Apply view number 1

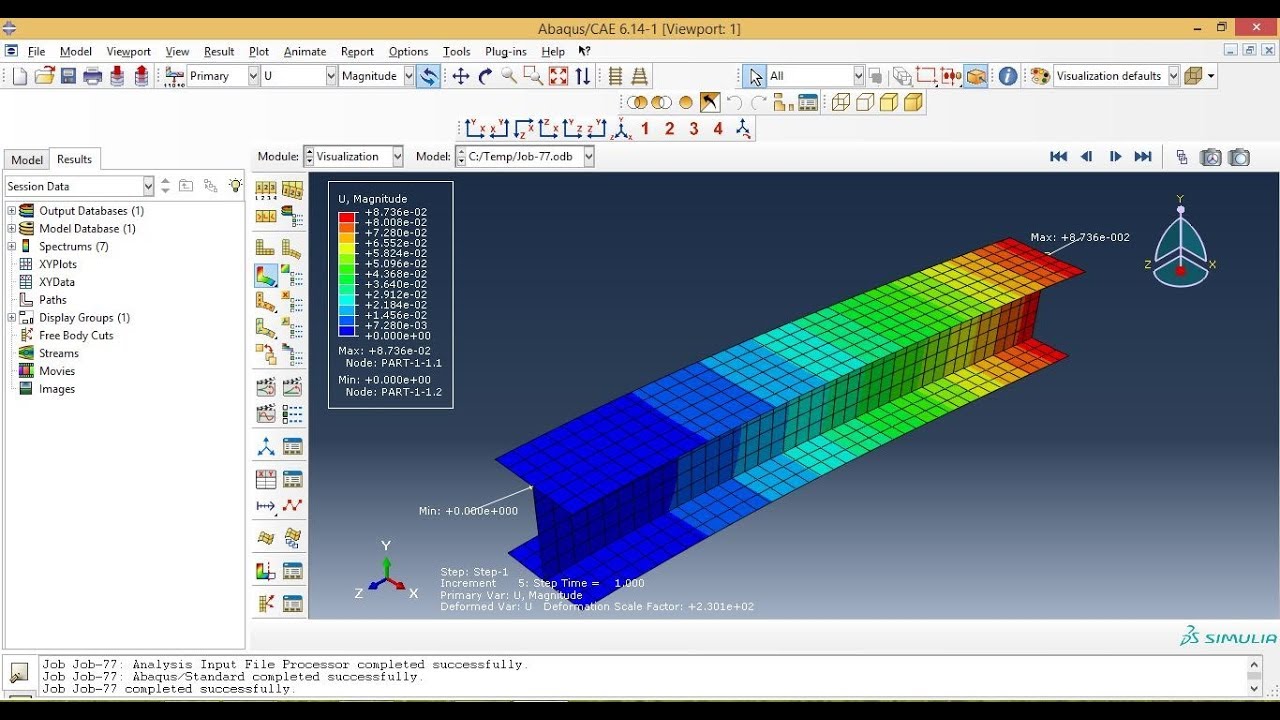(645, 128)
